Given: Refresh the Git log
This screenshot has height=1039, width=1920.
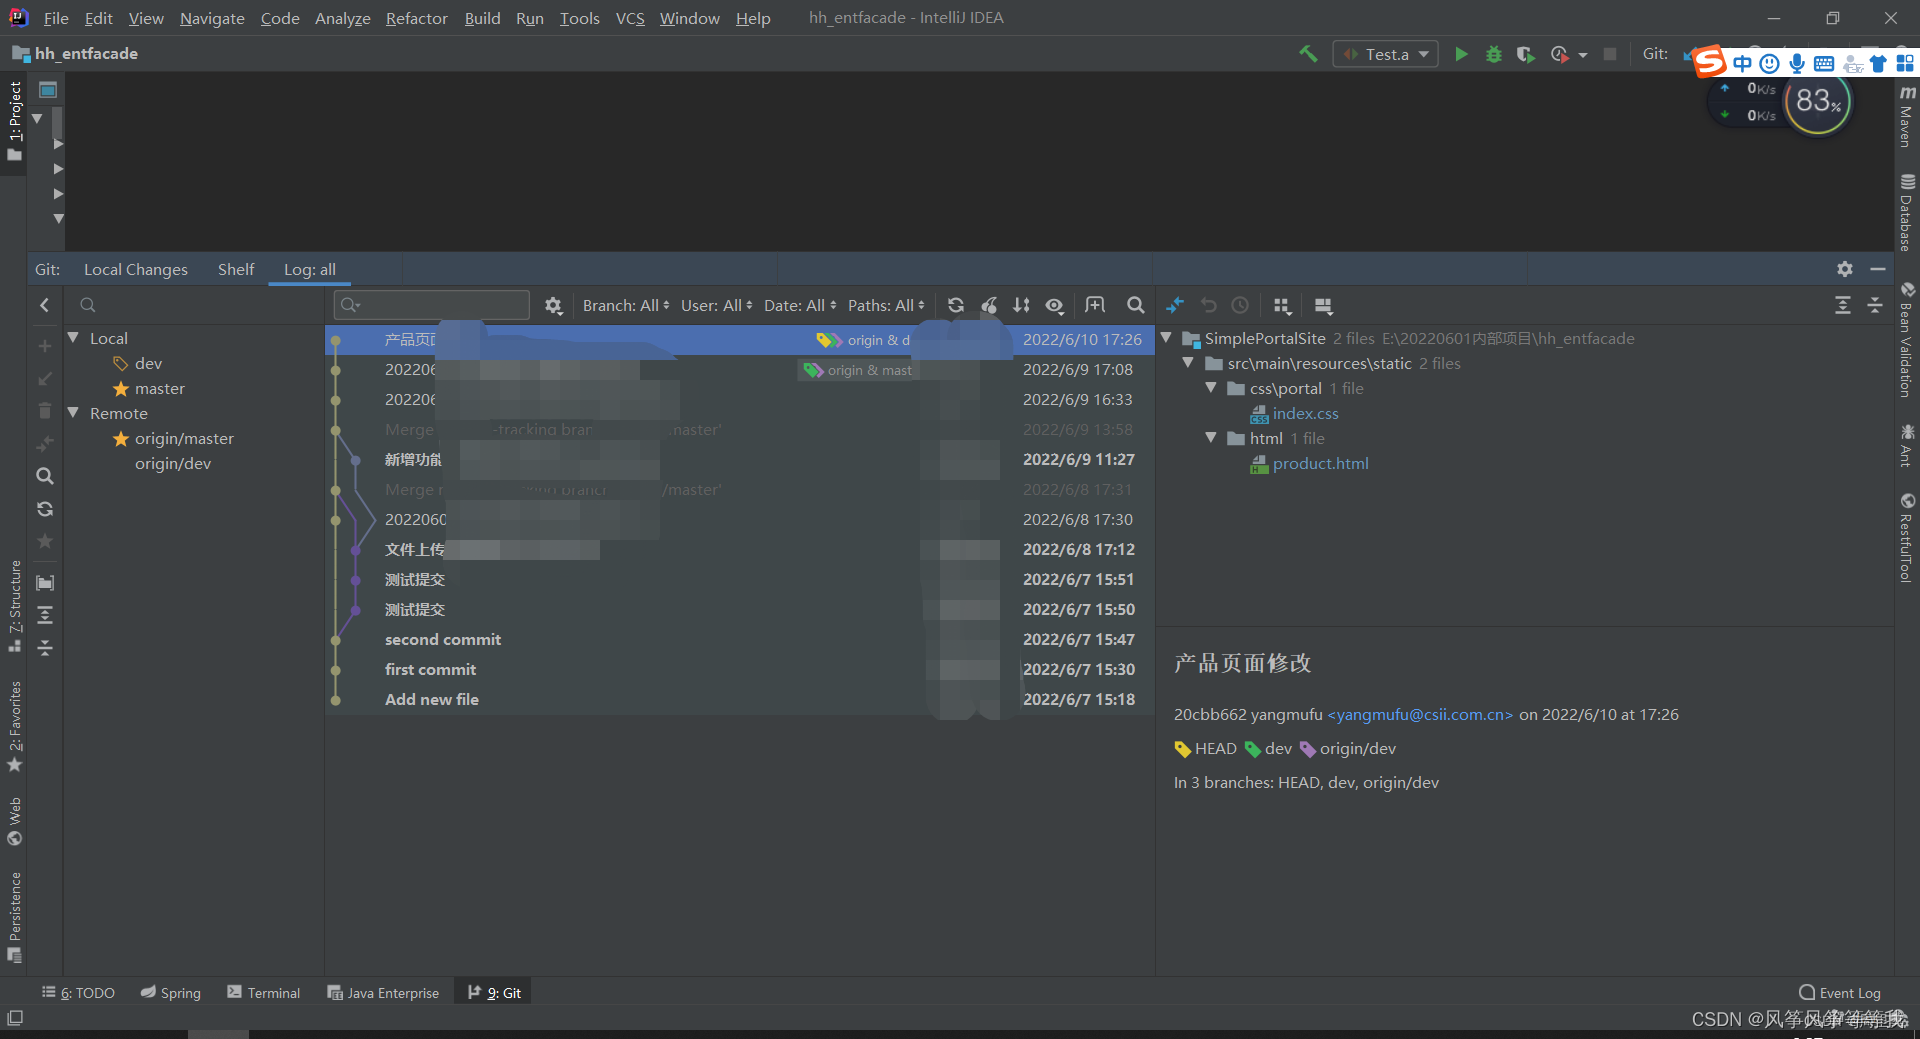Looking at the screenshot, I should tap(956, 305).
